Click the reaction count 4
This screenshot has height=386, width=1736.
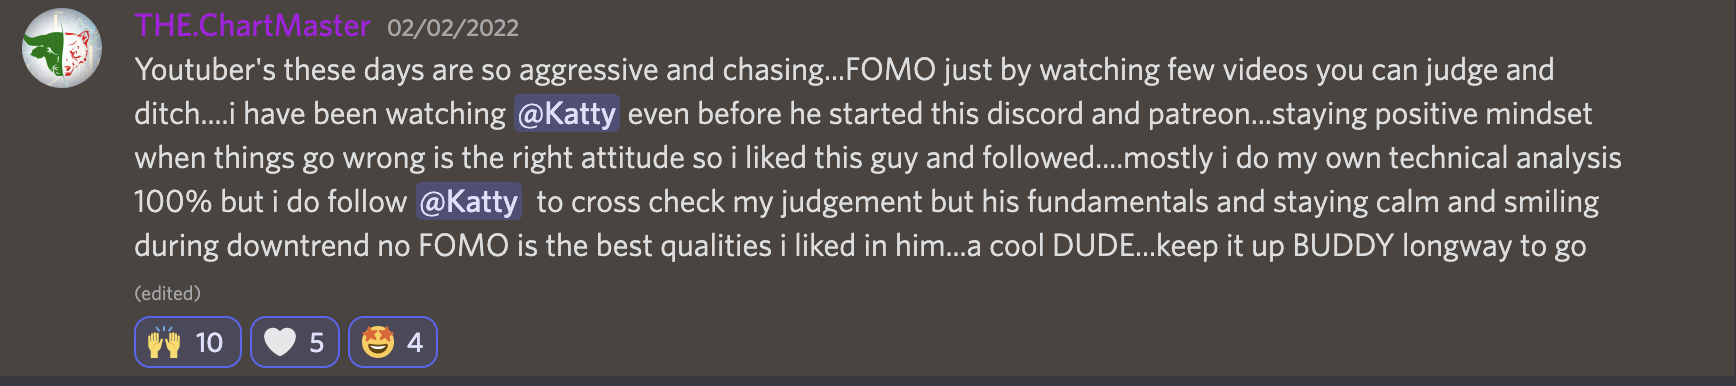click(415, 343)
